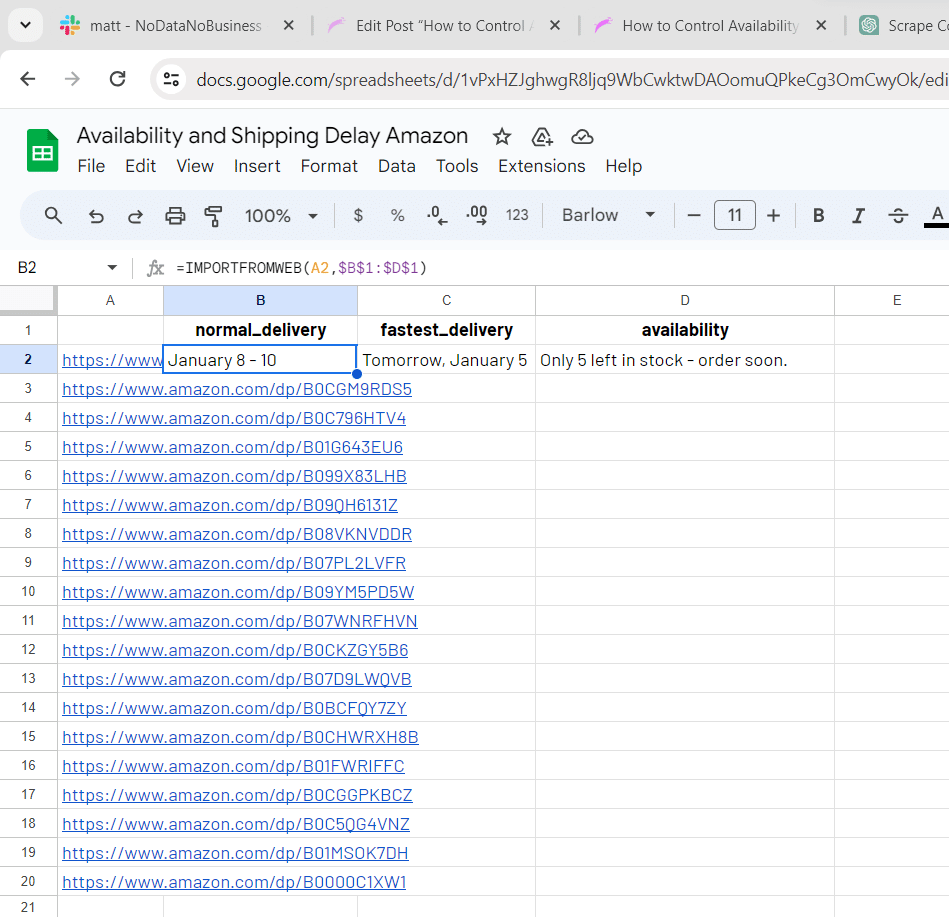Expand the Barlow font dropdown
The width and height of the screenshot is (949, 917).
tap(608, 215)
